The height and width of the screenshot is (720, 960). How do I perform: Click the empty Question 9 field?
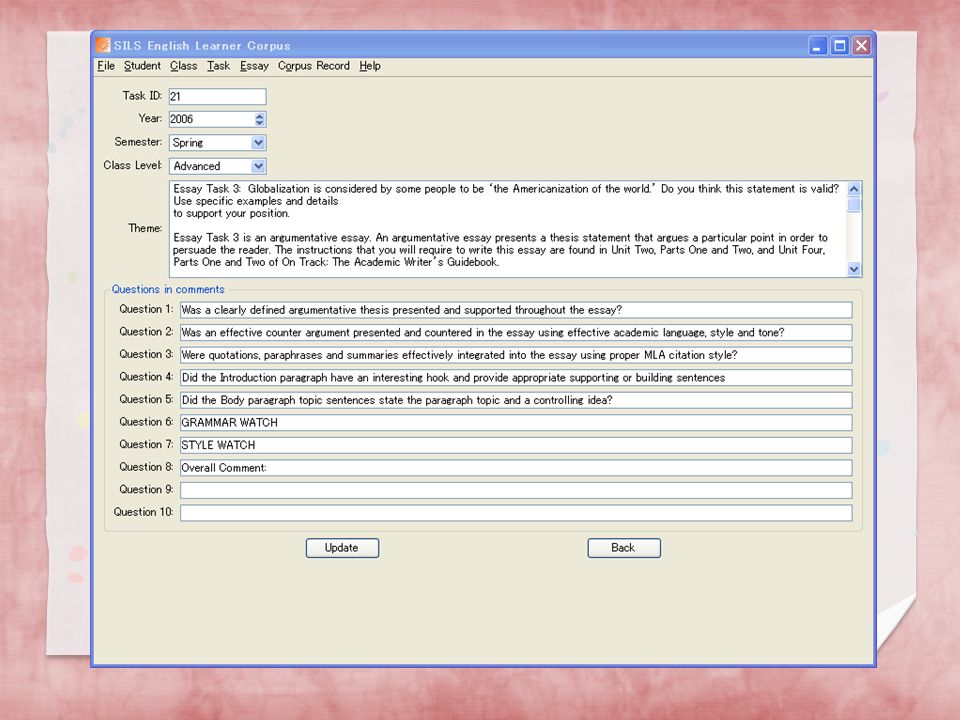click(516, 490)
